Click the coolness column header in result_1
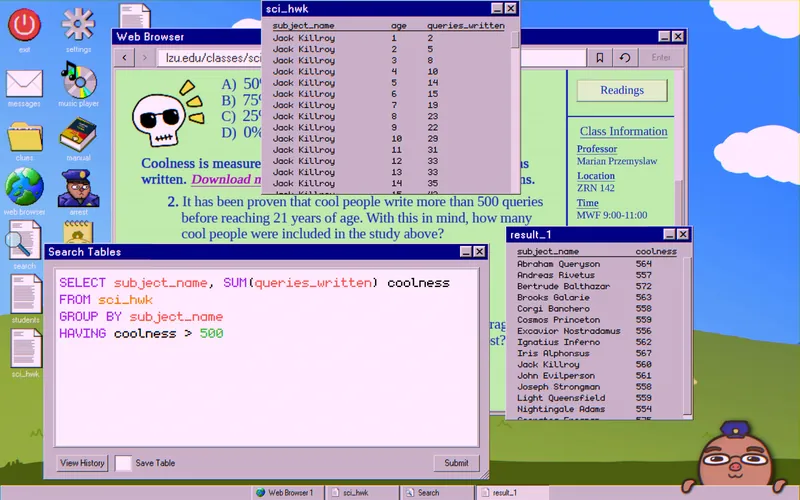This screenshot has width=800, height=500. (656, 252)
